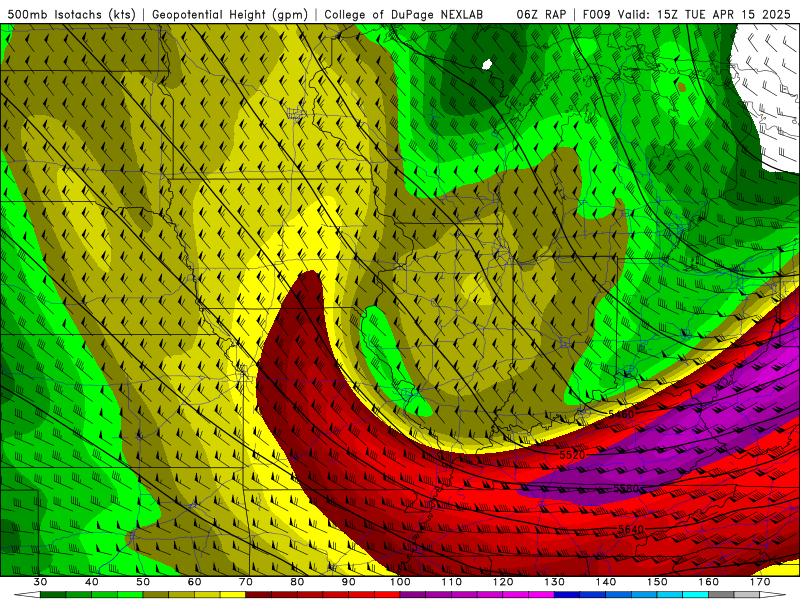Click the 160 value on the color scale

(709, 582)
